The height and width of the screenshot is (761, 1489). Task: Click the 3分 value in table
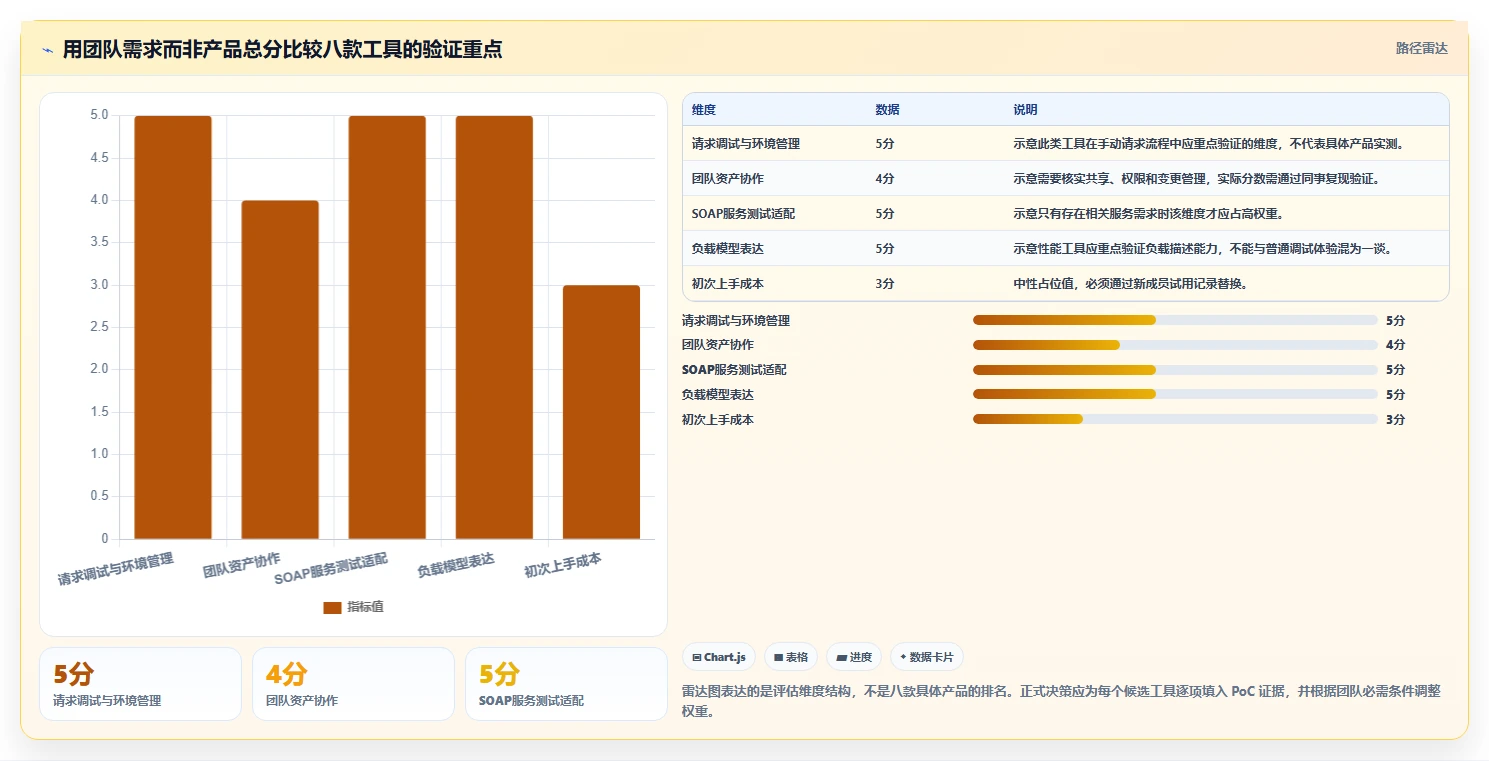(x=884, y=284)
